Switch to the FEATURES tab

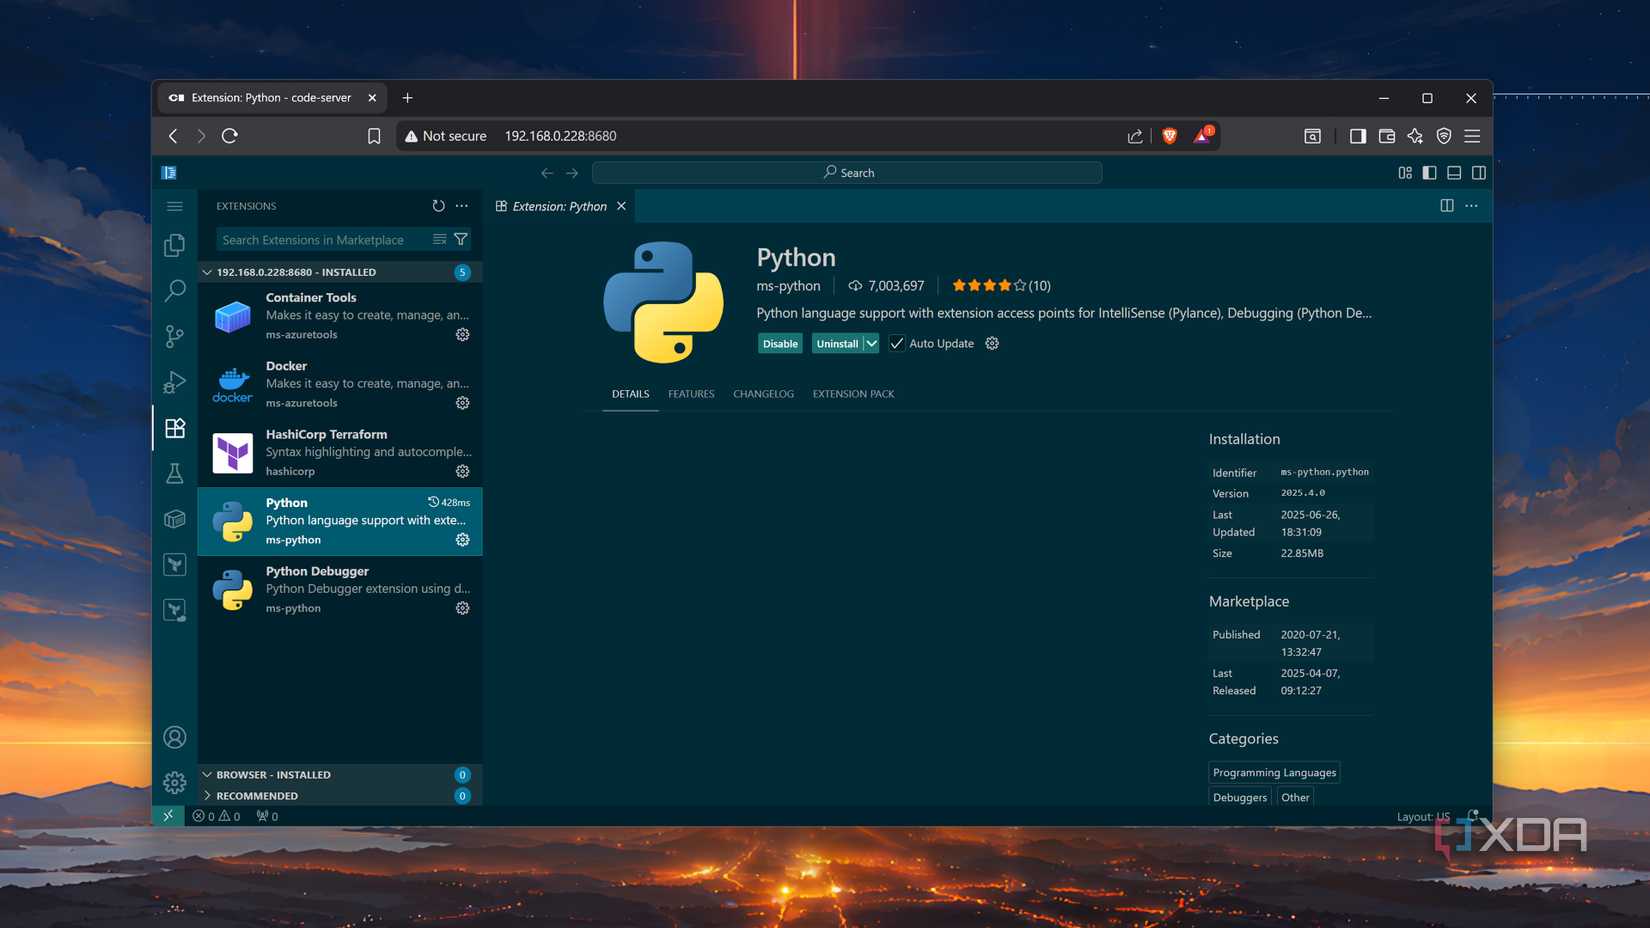click(691, 394)
